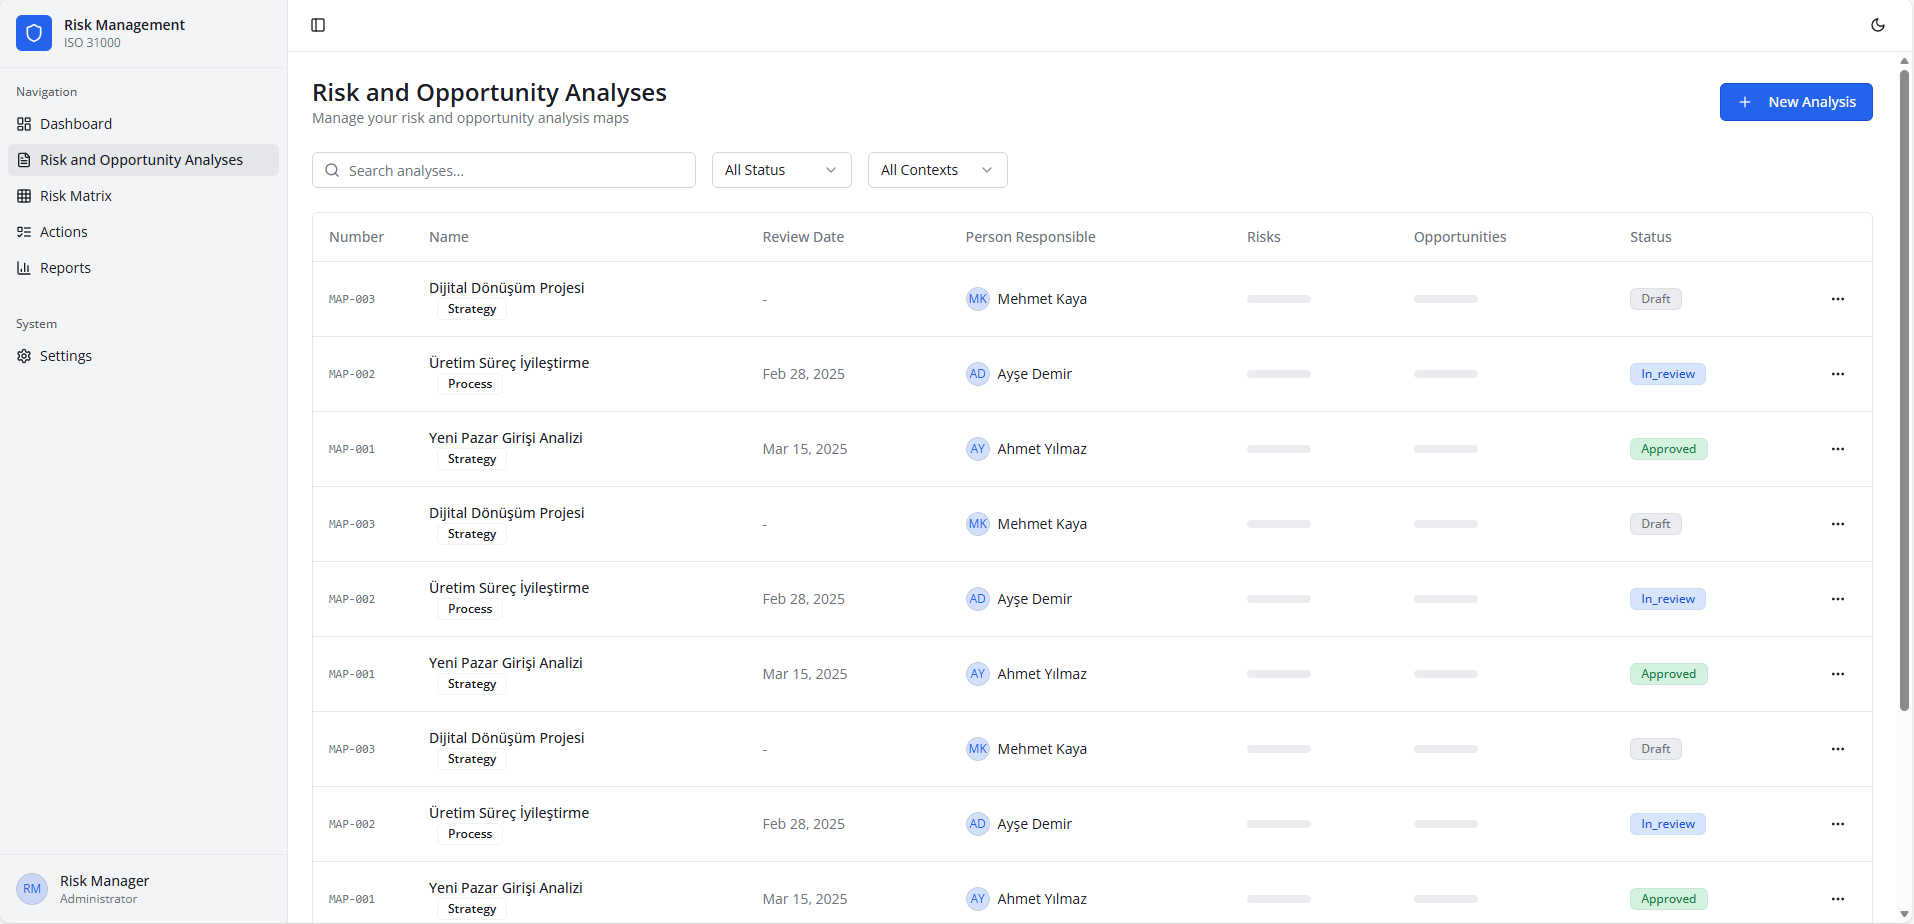This screenshot has height=924, width=1914.
Task: Open Actions using its checklist icon
Action: click(x=23, y=232)
